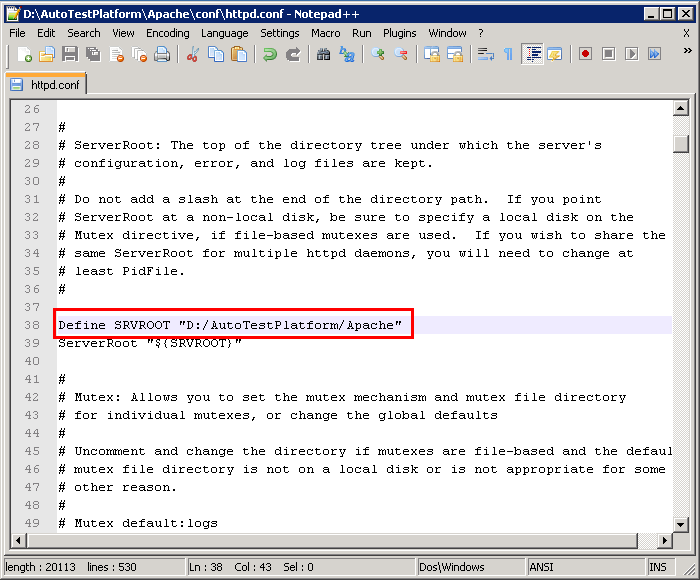Maximize the Notepad++ window
This screenshot has height=581, width=700.
click(x=668, y=14)
